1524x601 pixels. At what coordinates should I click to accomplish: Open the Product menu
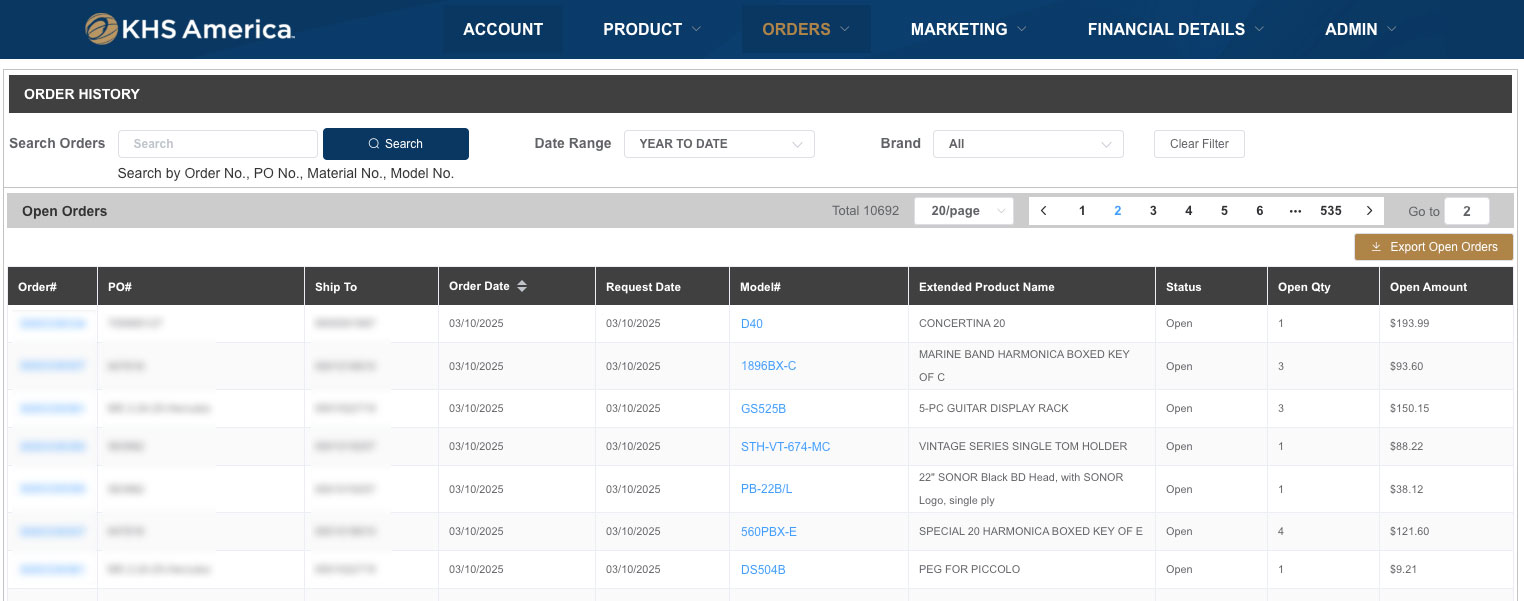[x=651, y=29]
